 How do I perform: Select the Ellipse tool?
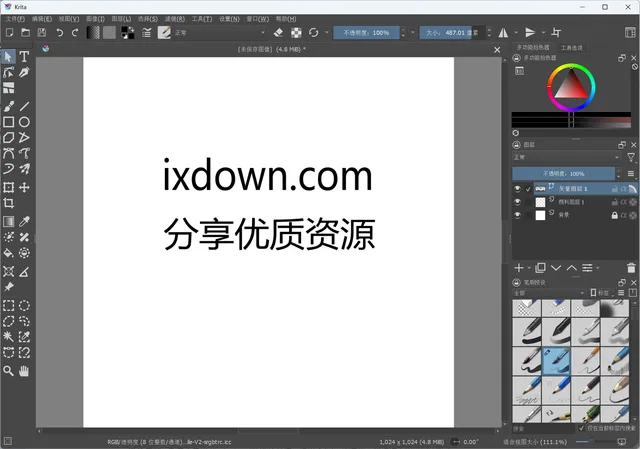pos(24,122)
